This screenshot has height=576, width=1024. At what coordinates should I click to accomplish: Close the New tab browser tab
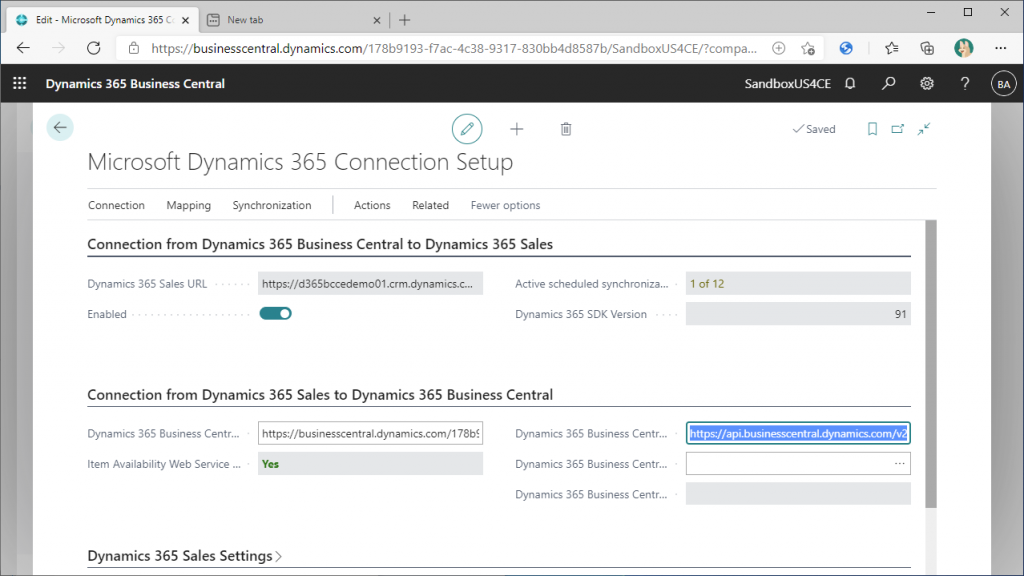point(377,20)
